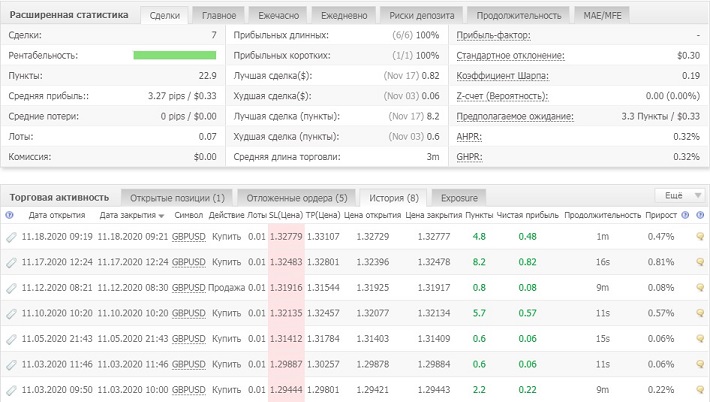Click the tag icon of 11.10.2020 10:20 trade
This screenshot has height=402, width=710.
[x=11, y=313]
